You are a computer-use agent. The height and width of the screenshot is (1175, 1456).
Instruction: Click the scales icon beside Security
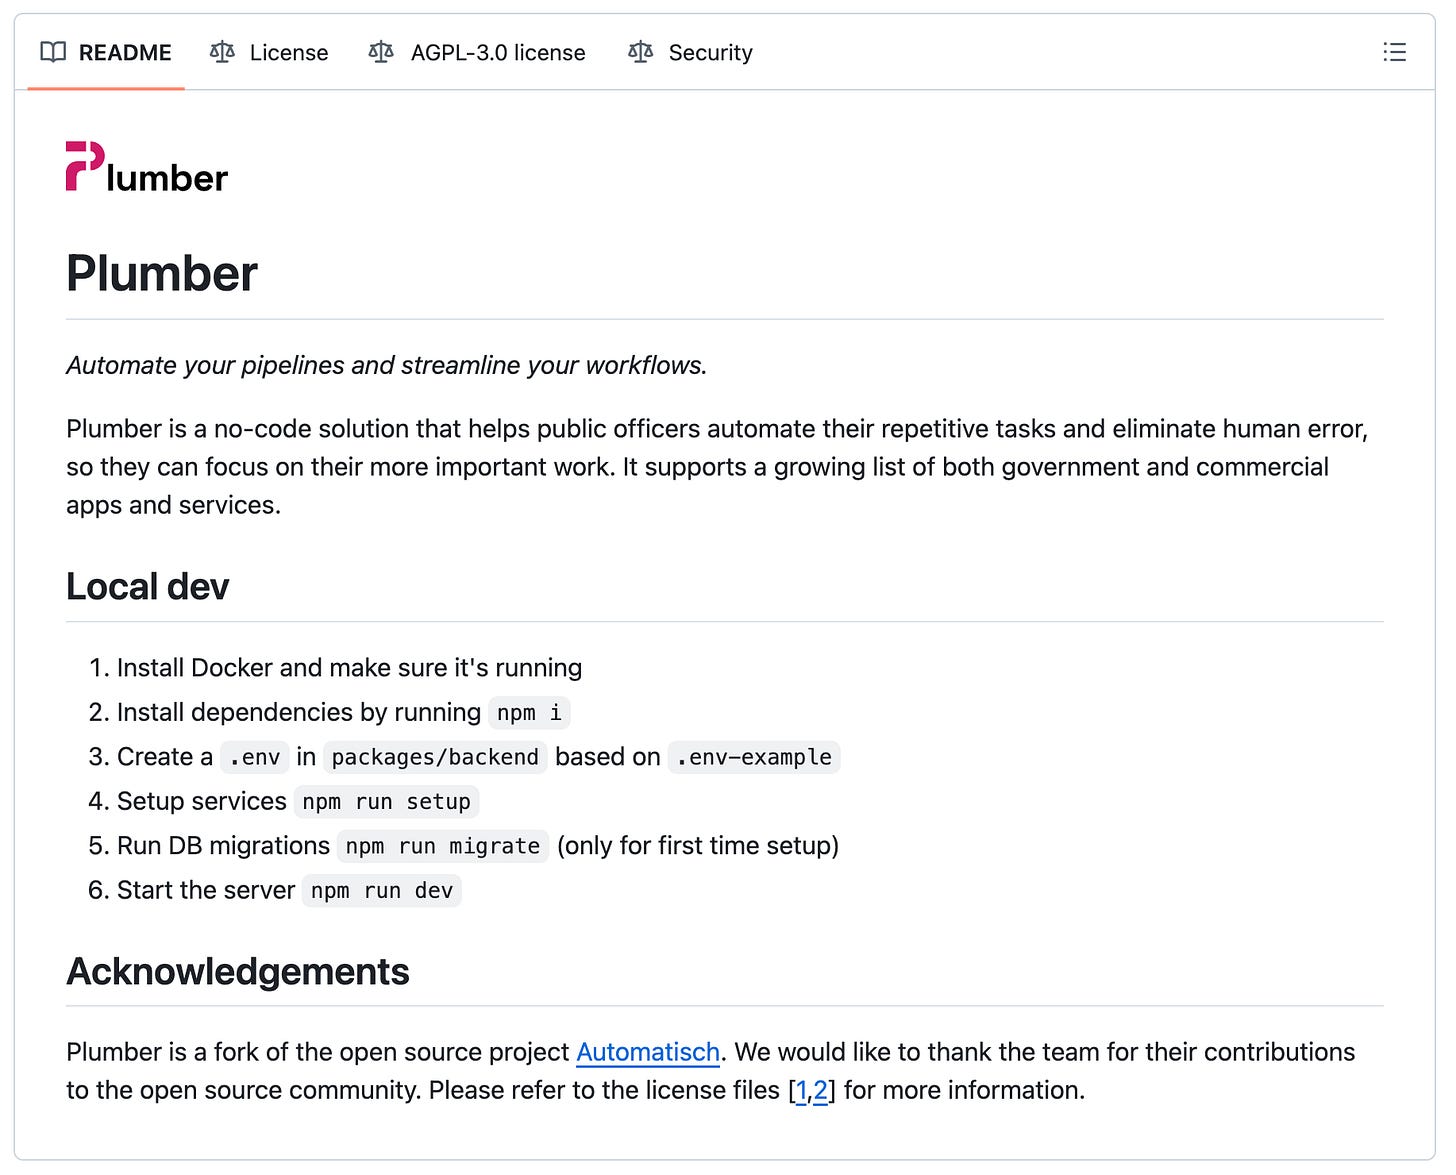640,52
